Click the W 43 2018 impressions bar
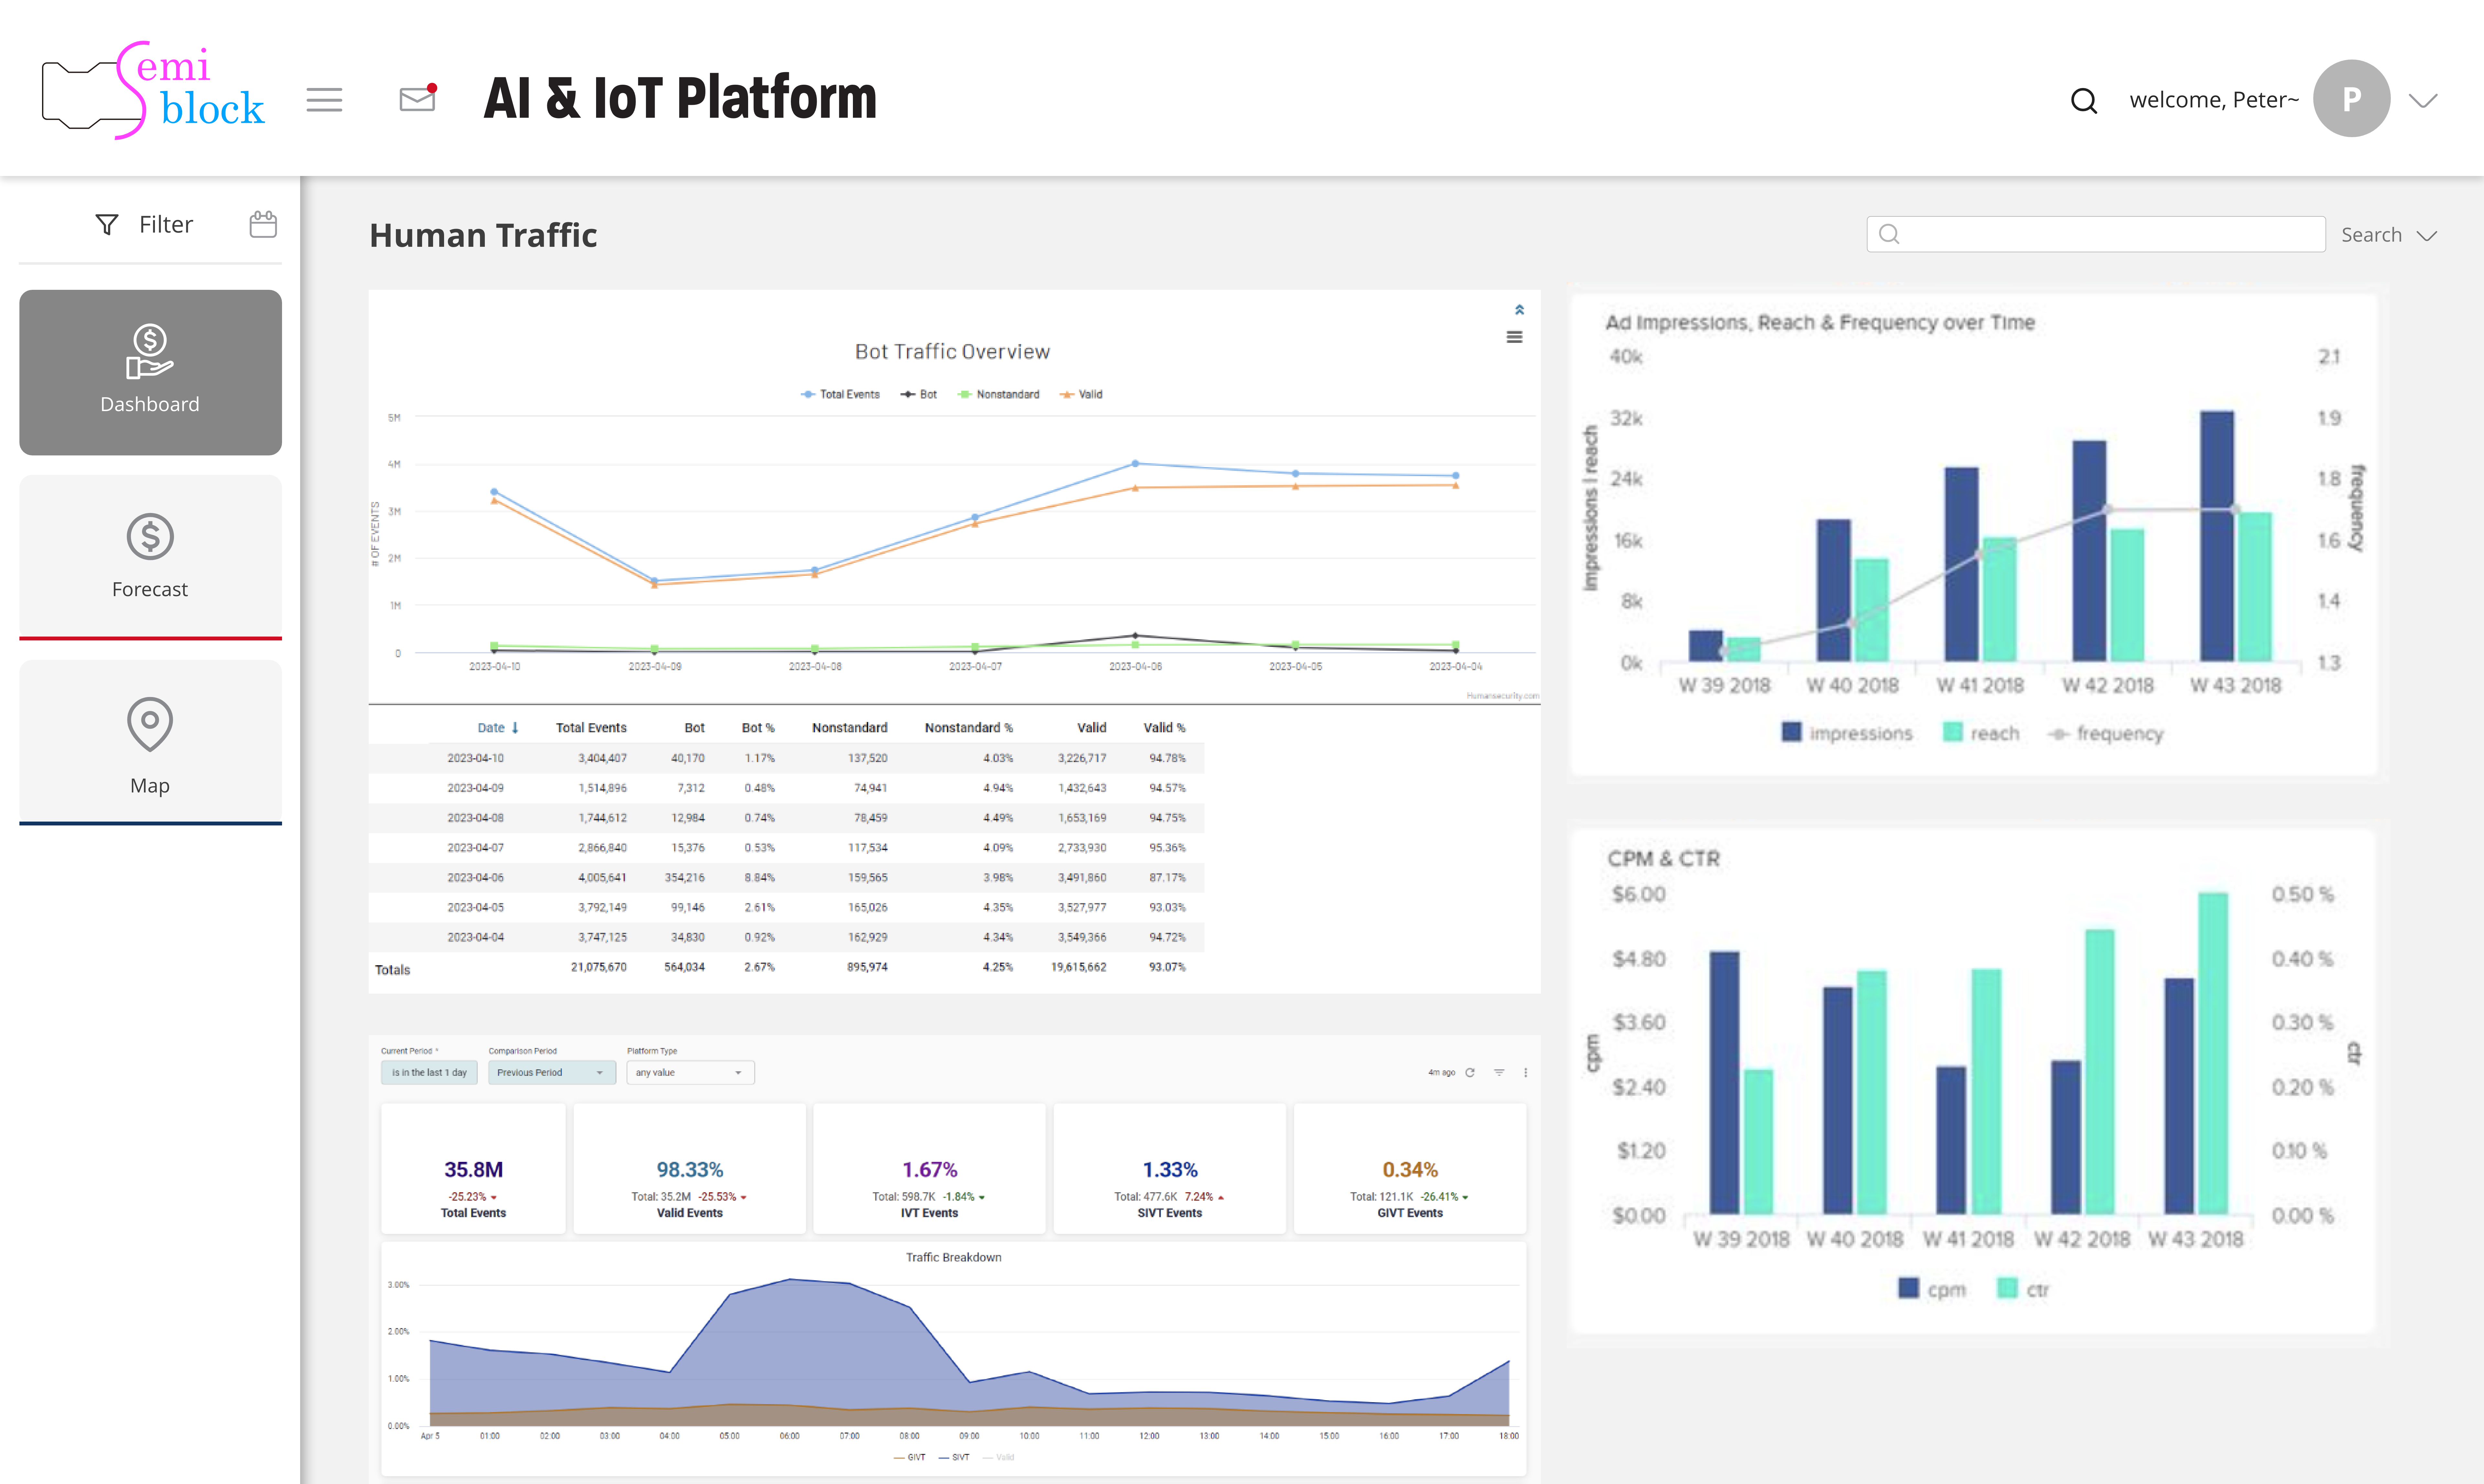Image resolution: width=2484 pixels, height=1484 pixels. tap(2217, 536)
